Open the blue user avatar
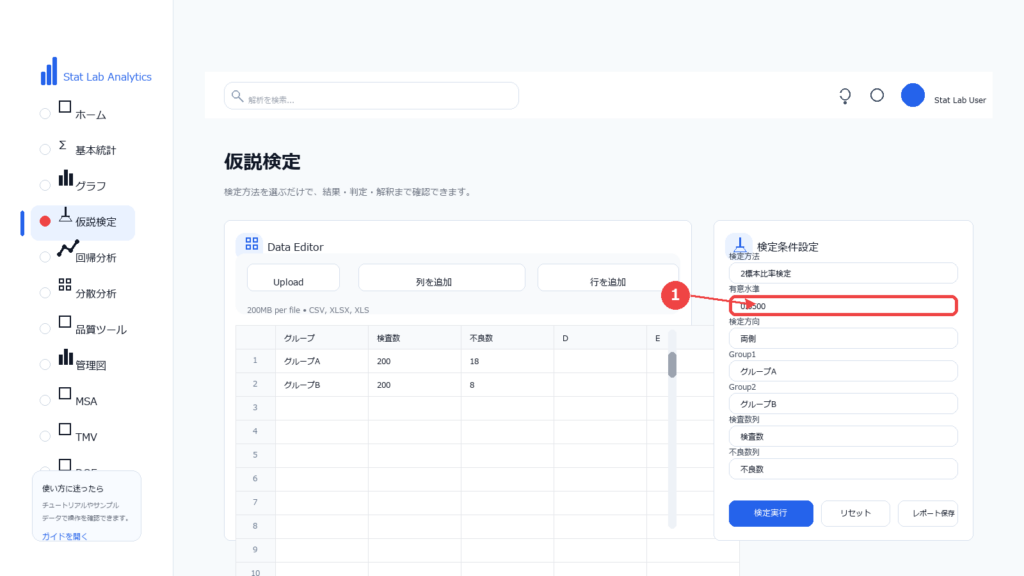 click(912, 95)
